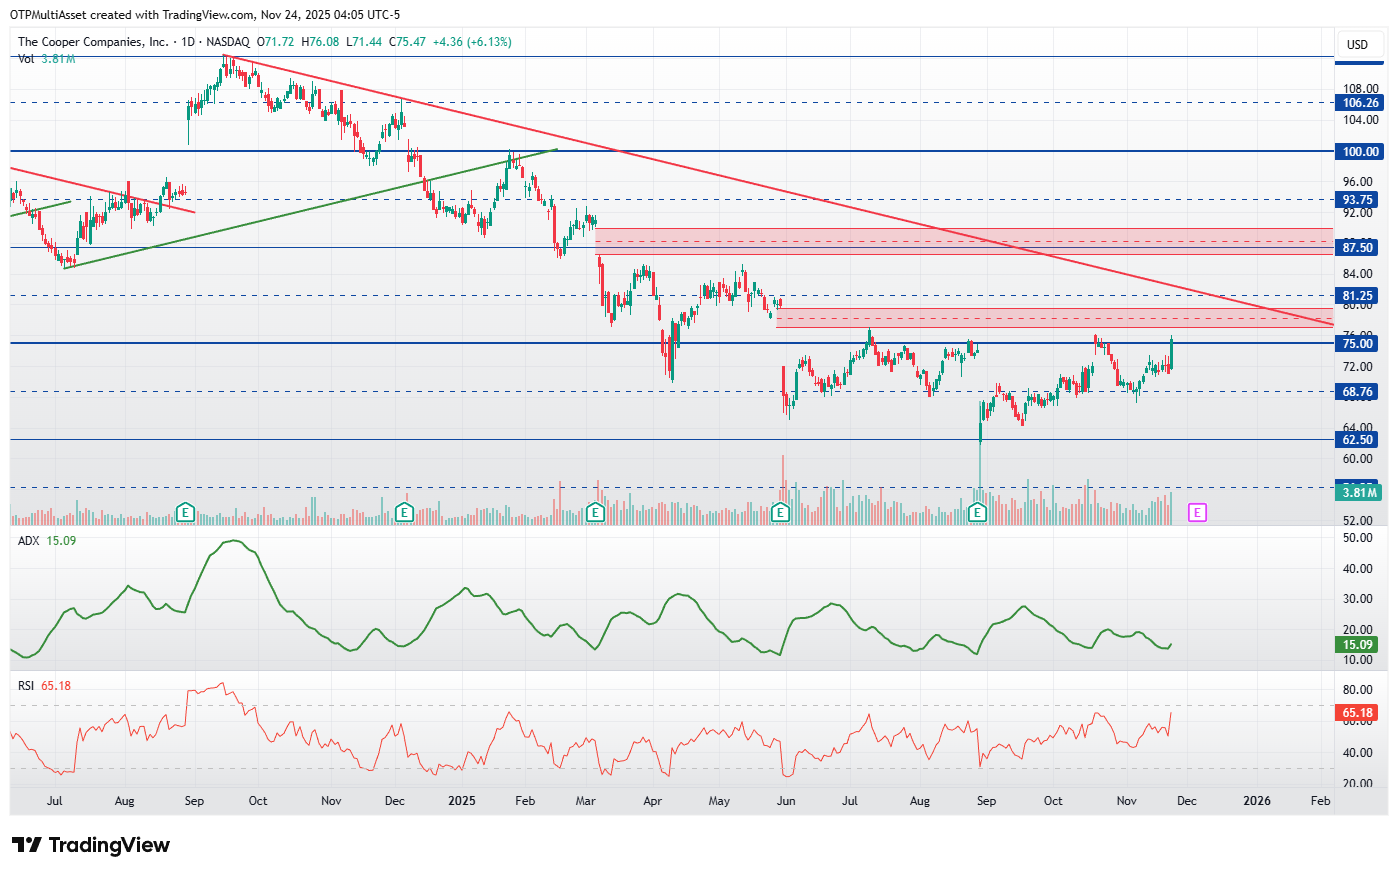1398x875 pixels.
Task: Click the 80.00 tick on RSI axis
Action: [x=1357, y=690]
